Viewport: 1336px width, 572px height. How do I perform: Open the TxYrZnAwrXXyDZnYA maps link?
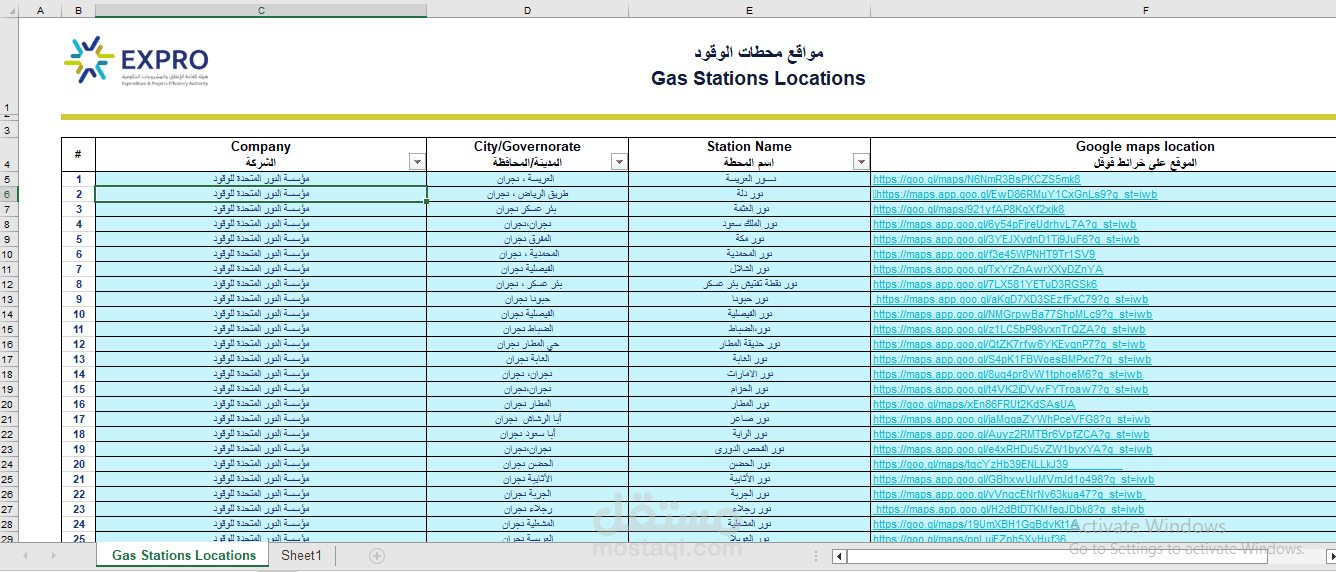pos(988,269)
